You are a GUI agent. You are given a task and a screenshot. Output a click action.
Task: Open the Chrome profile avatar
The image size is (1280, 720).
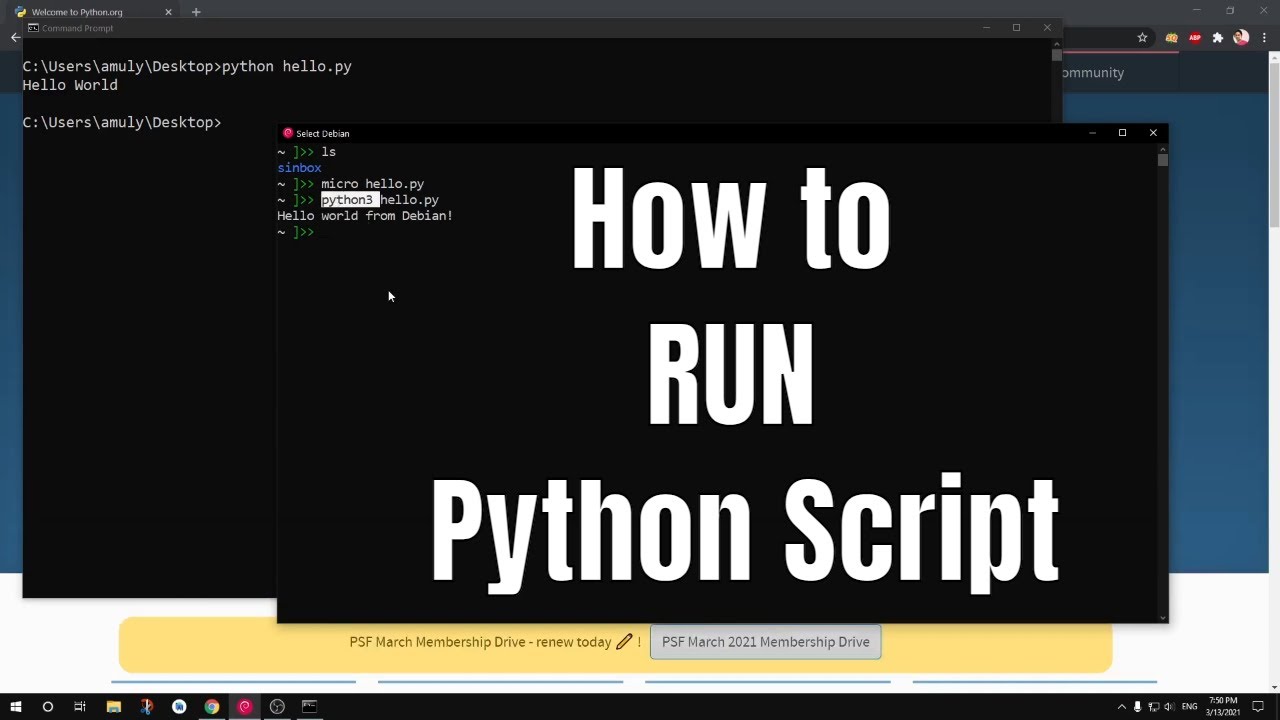1241,37
